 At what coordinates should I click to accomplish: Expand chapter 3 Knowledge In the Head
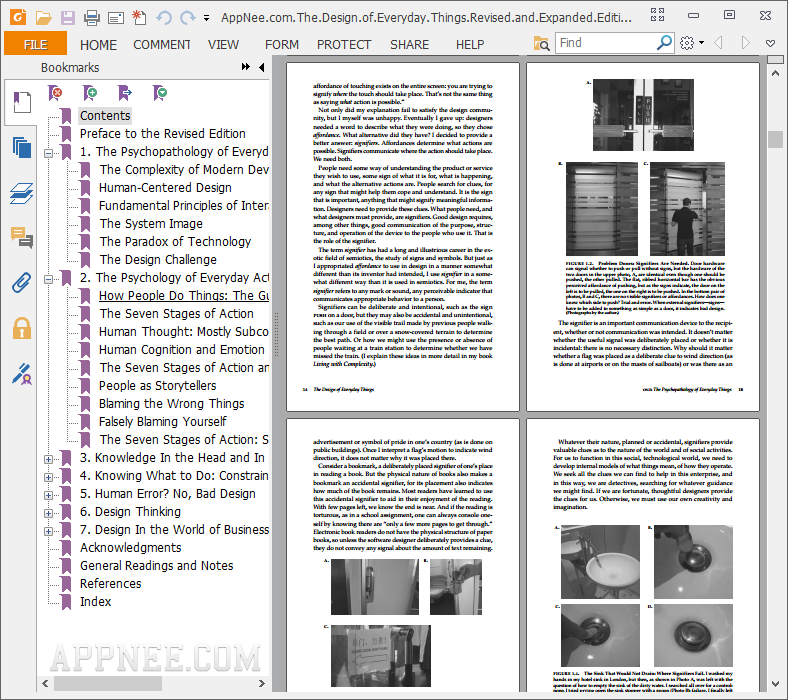click(48, 459)
